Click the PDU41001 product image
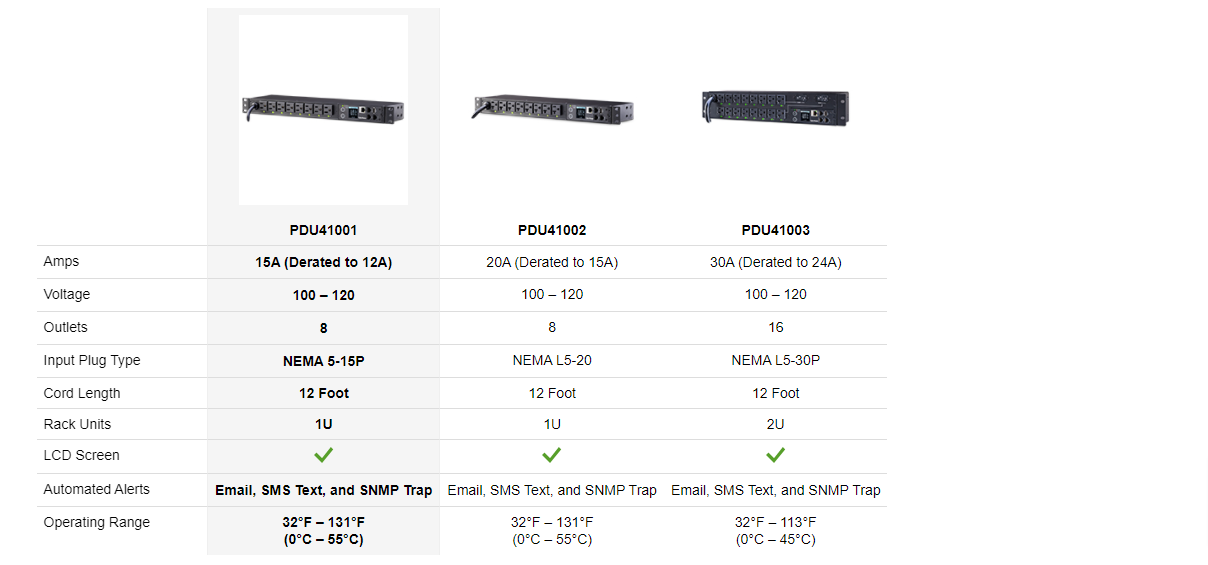 pos(323,108)
